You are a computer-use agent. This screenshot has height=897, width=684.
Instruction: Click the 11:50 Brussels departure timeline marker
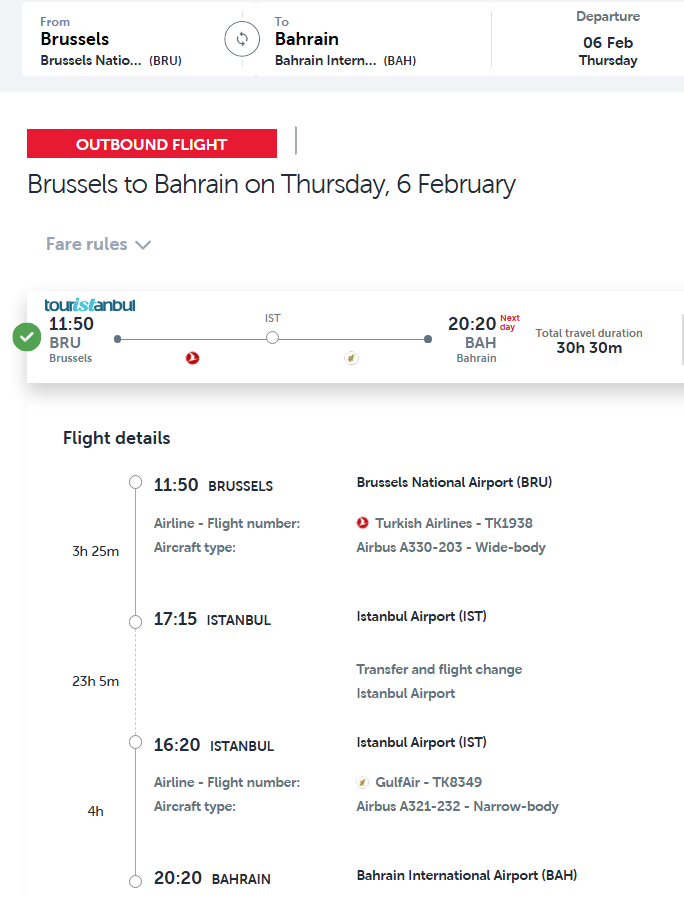(136, 484)
